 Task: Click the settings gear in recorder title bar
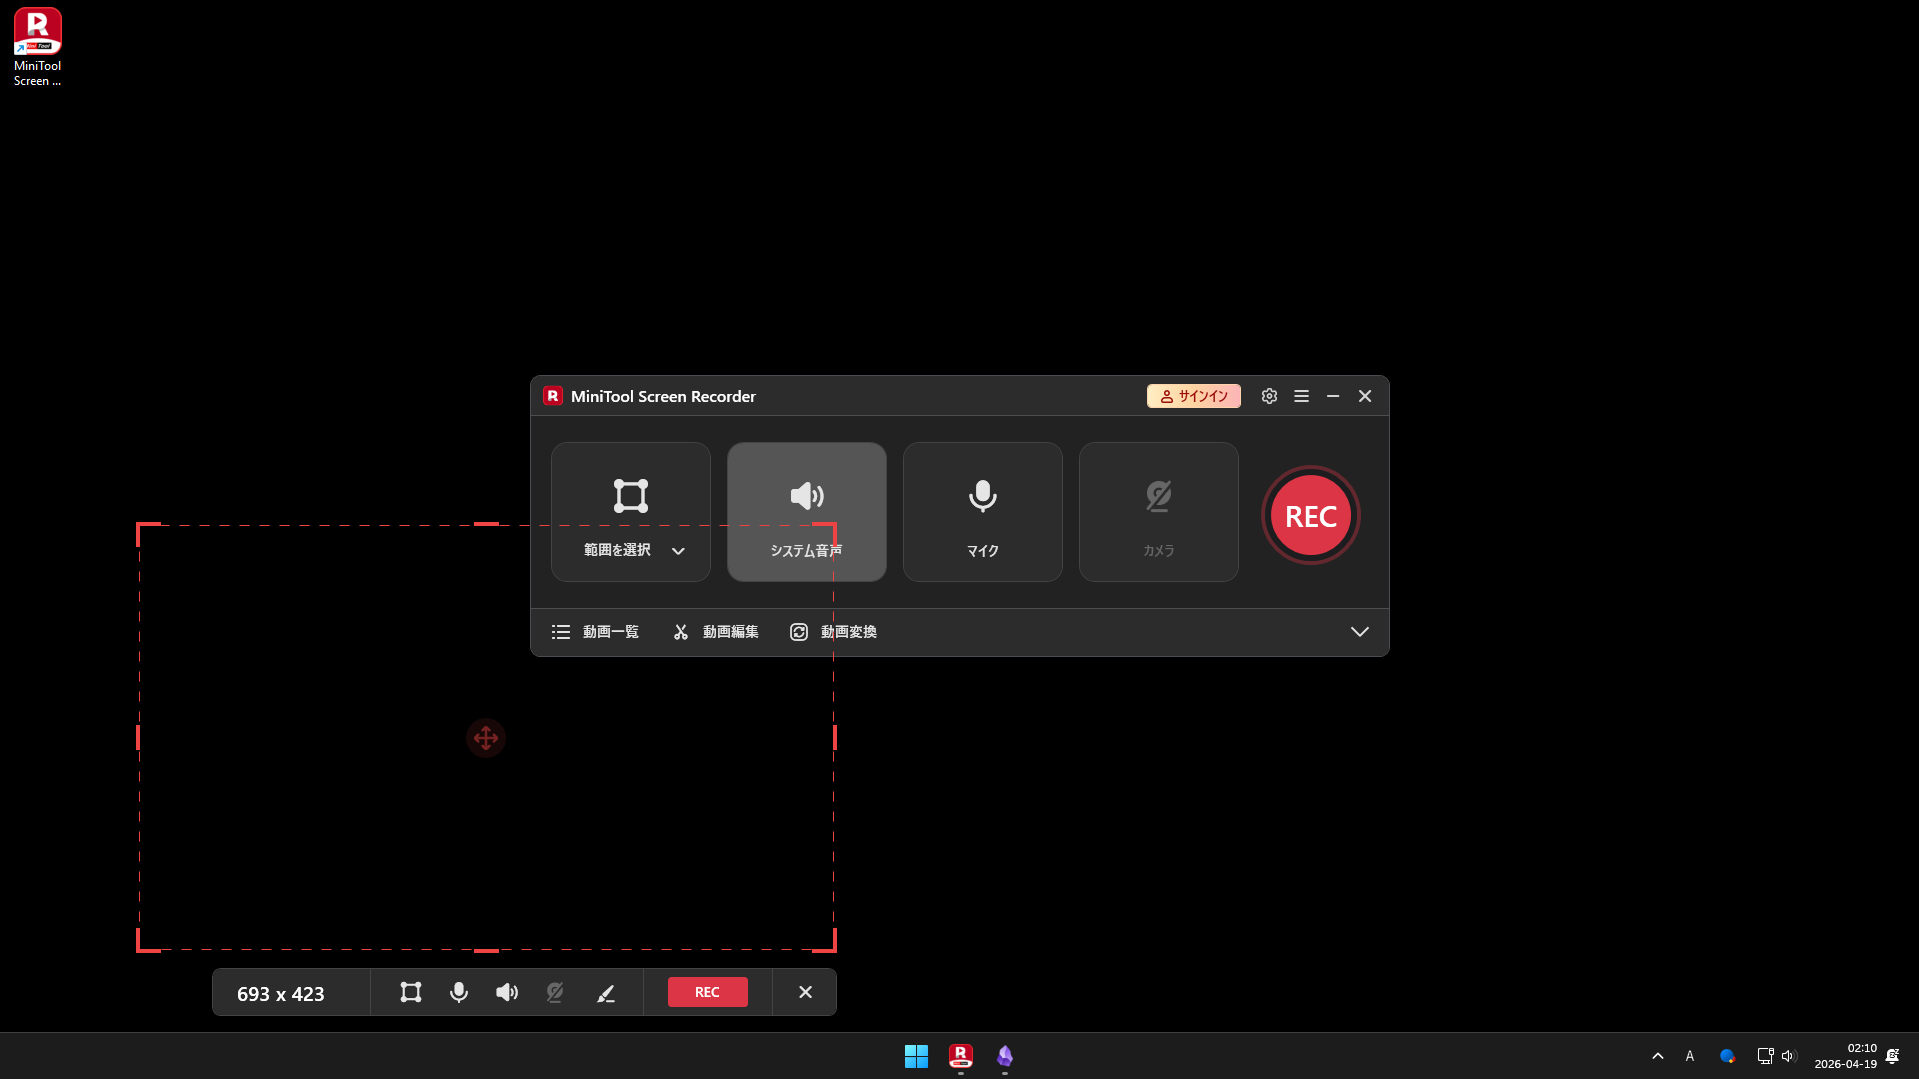1269,396
